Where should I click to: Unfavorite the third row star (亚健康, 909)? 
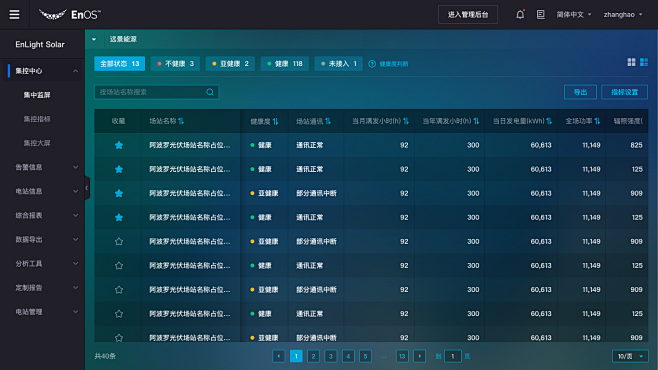pos(119,193)
